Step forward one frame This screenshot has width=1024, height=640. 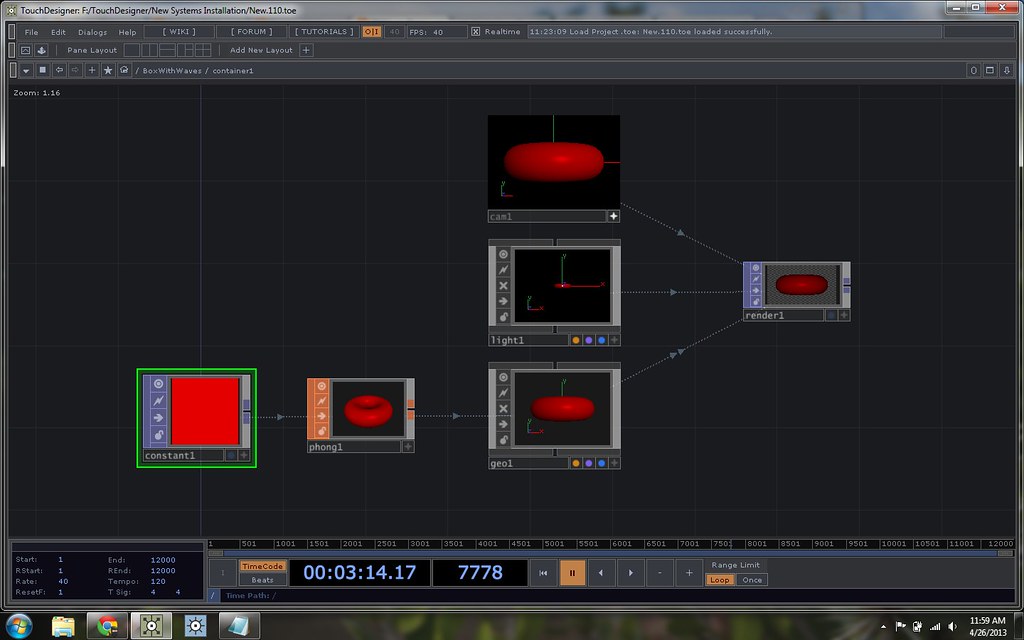point(631,573)
